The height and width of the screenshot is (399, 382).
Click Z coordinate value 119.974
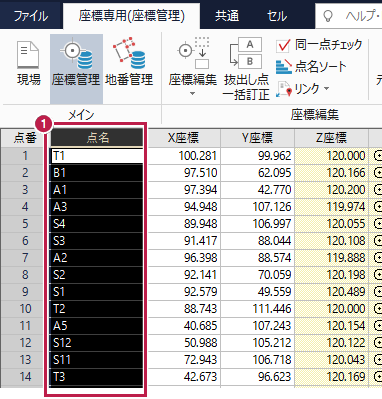(x=346, y=207)
